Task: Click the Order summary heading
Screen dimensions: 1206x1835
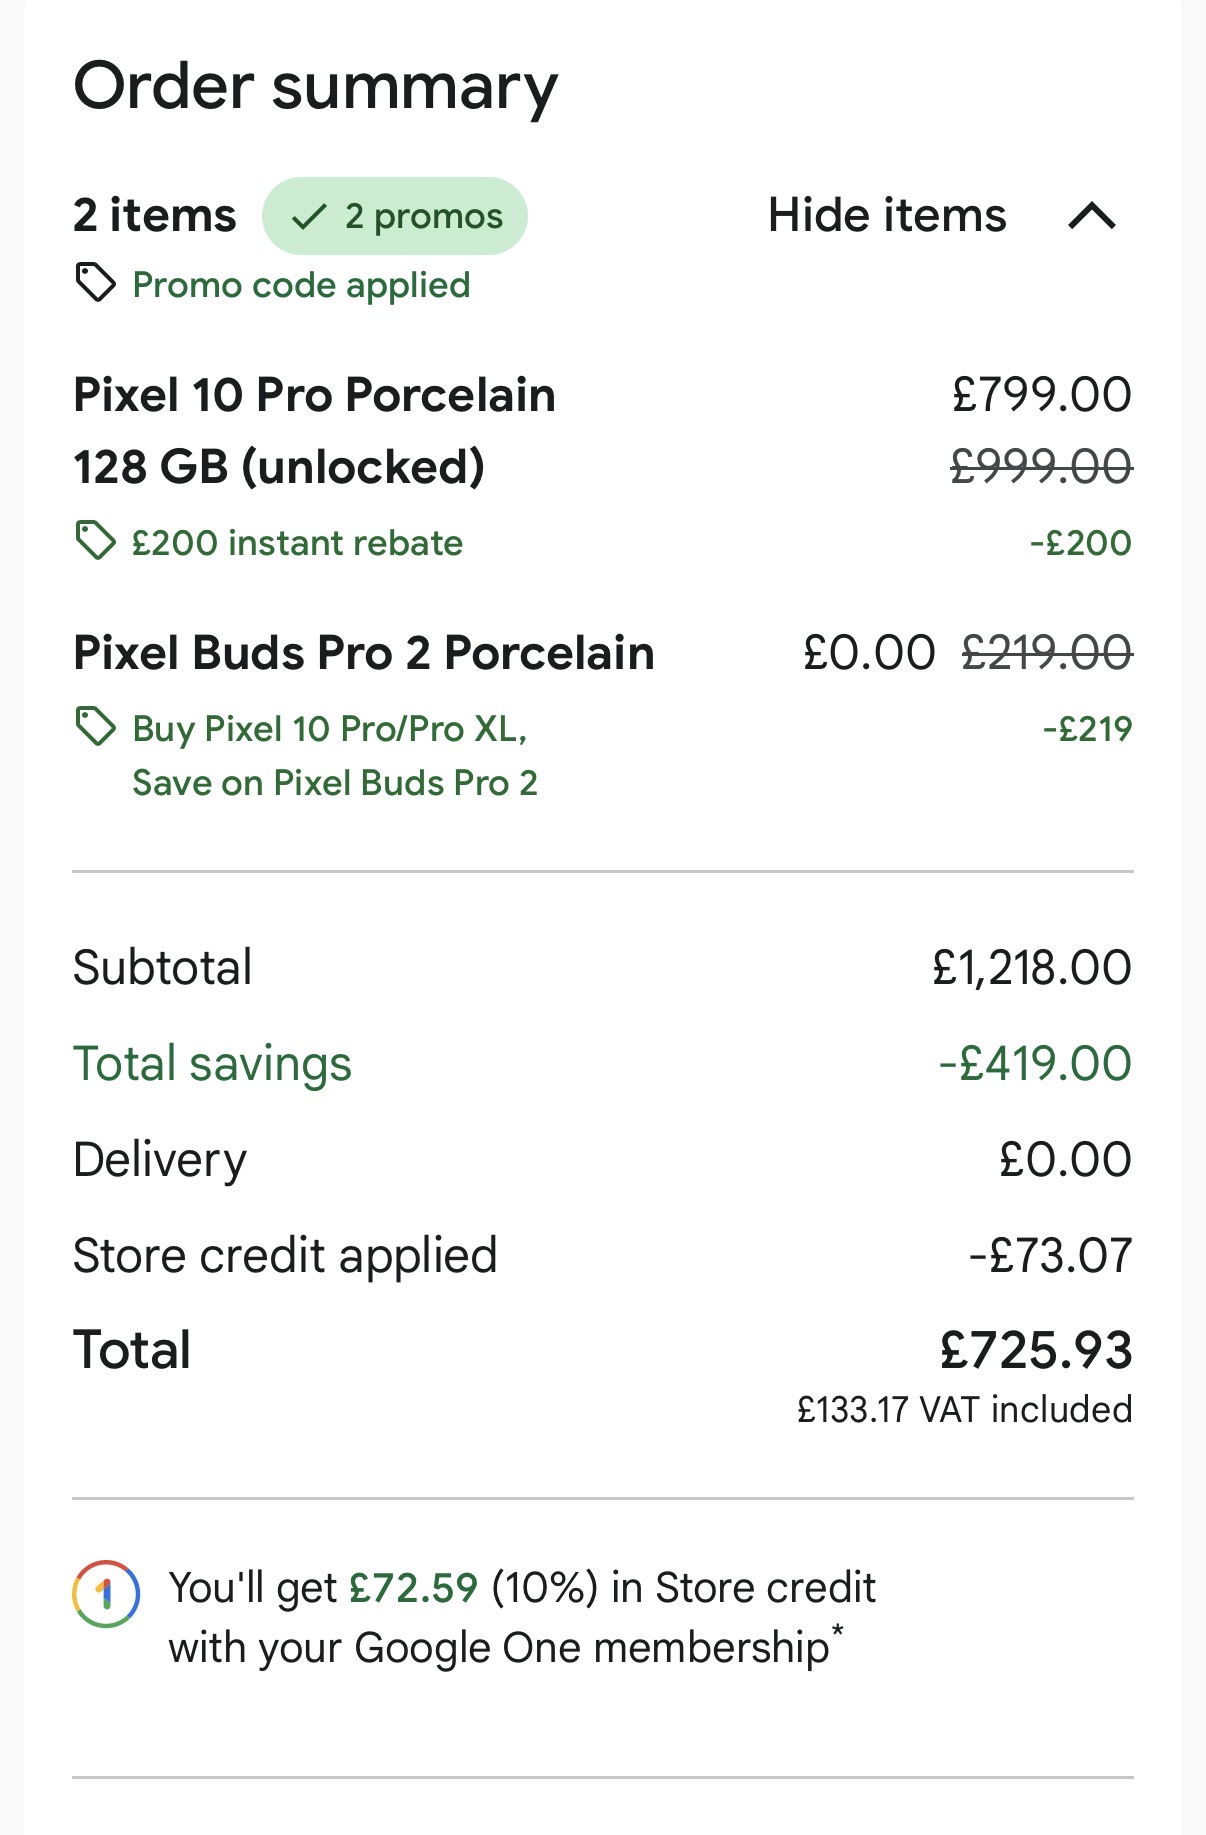Action: pyautogui.click(x=315, y=87)
